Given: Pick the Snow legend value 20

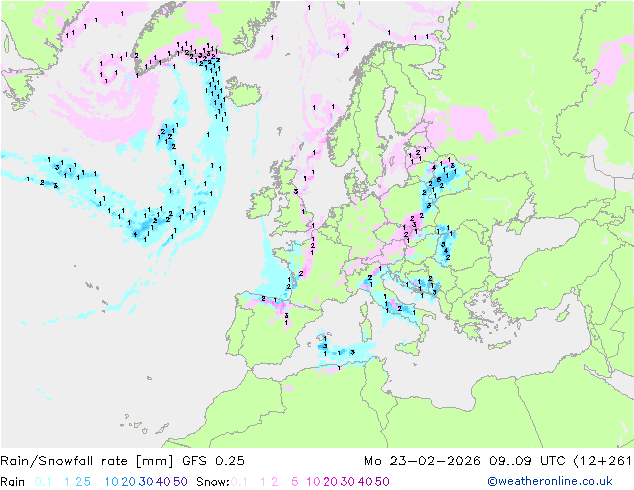Looking at the screenshot, I should (330, 482).
